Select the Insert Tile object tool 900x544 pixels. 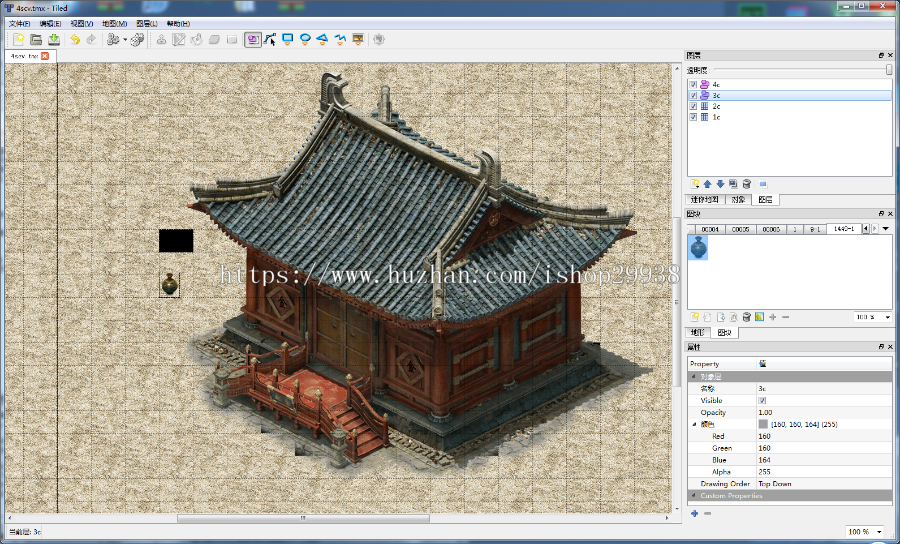(358, 40)
